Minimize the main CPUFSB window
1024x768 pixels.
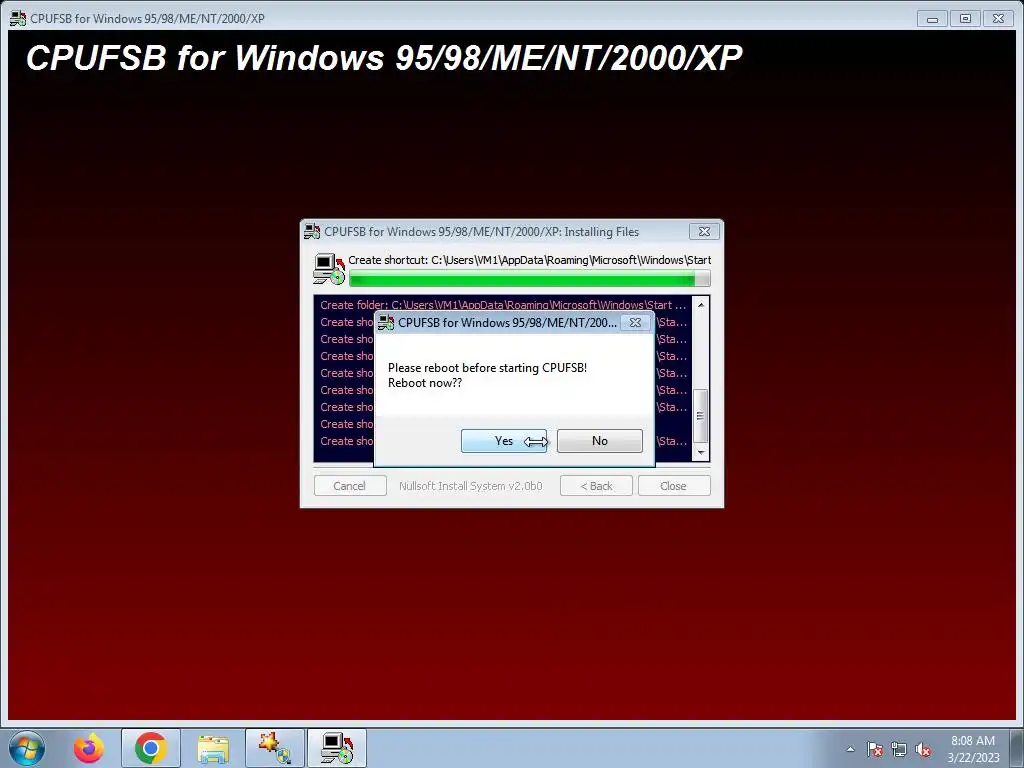(x=932, y=19)
